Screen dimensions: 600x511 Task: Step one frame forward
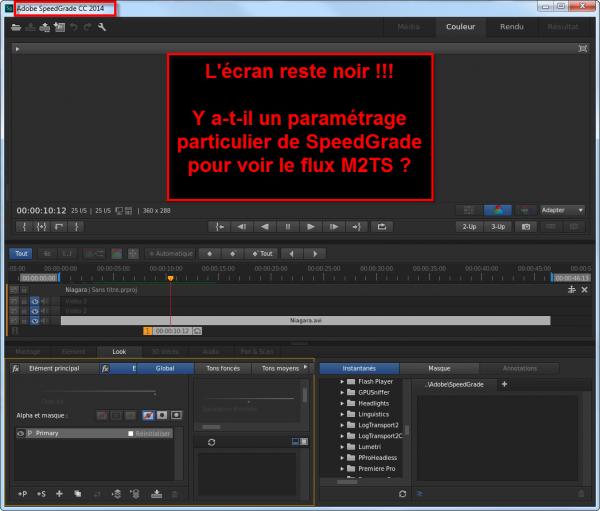pos(334,227)
